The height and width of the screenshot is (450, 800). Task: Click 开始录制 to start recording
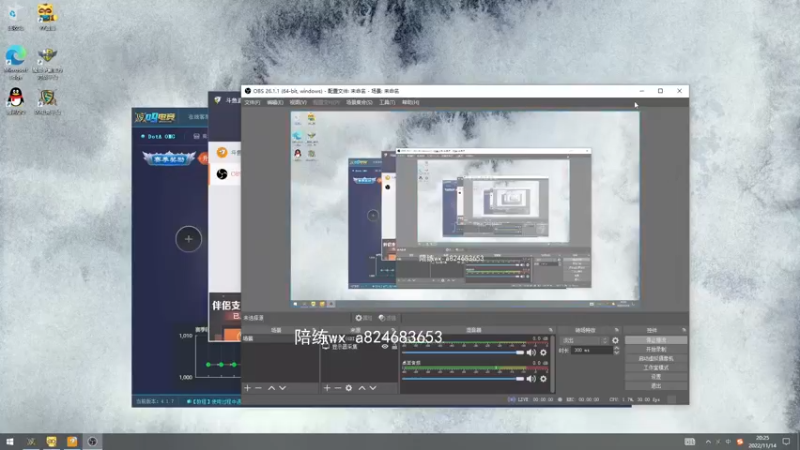pyautogui.click(x=656, y=349)
